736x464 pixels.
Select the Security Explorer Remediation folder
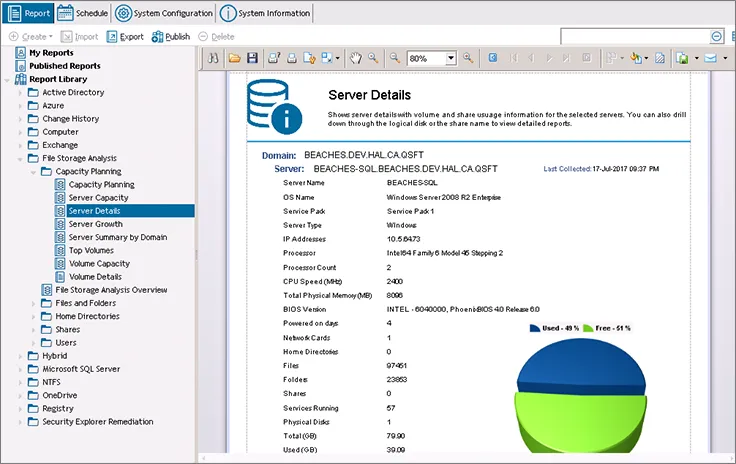[x=98, y=421]
